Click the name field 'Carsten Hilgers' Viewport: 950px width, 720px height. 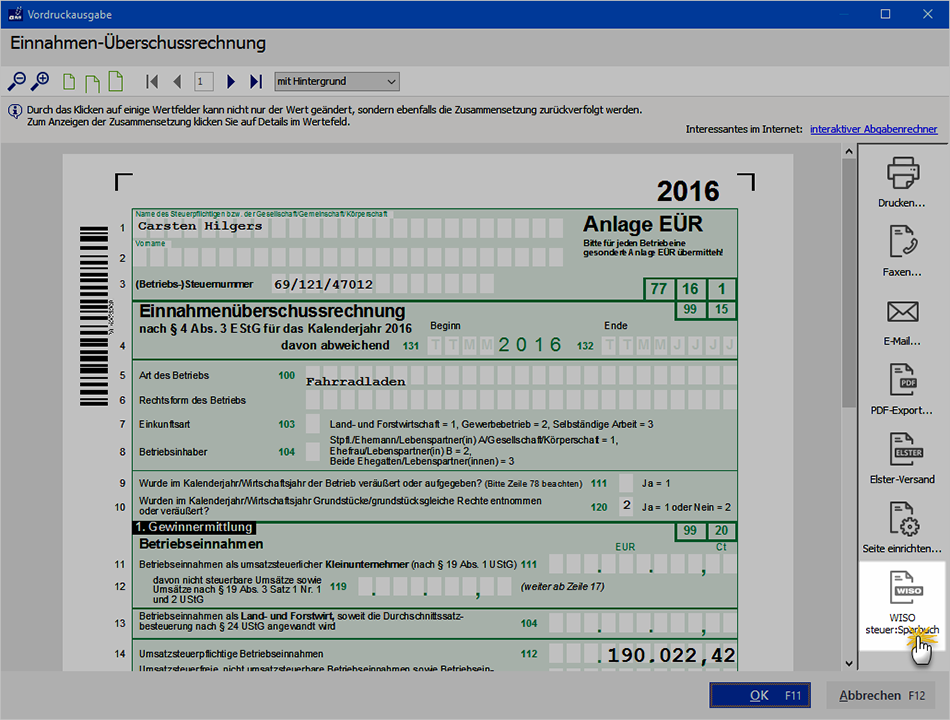[x=348, y=227]
